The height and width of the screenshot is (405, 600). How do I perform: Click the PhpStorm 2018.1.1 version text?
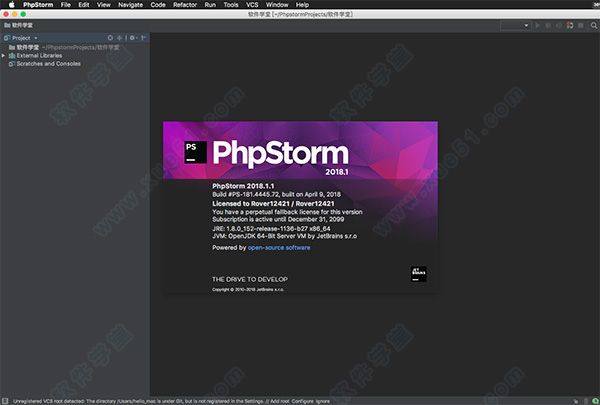coord(243,186)
